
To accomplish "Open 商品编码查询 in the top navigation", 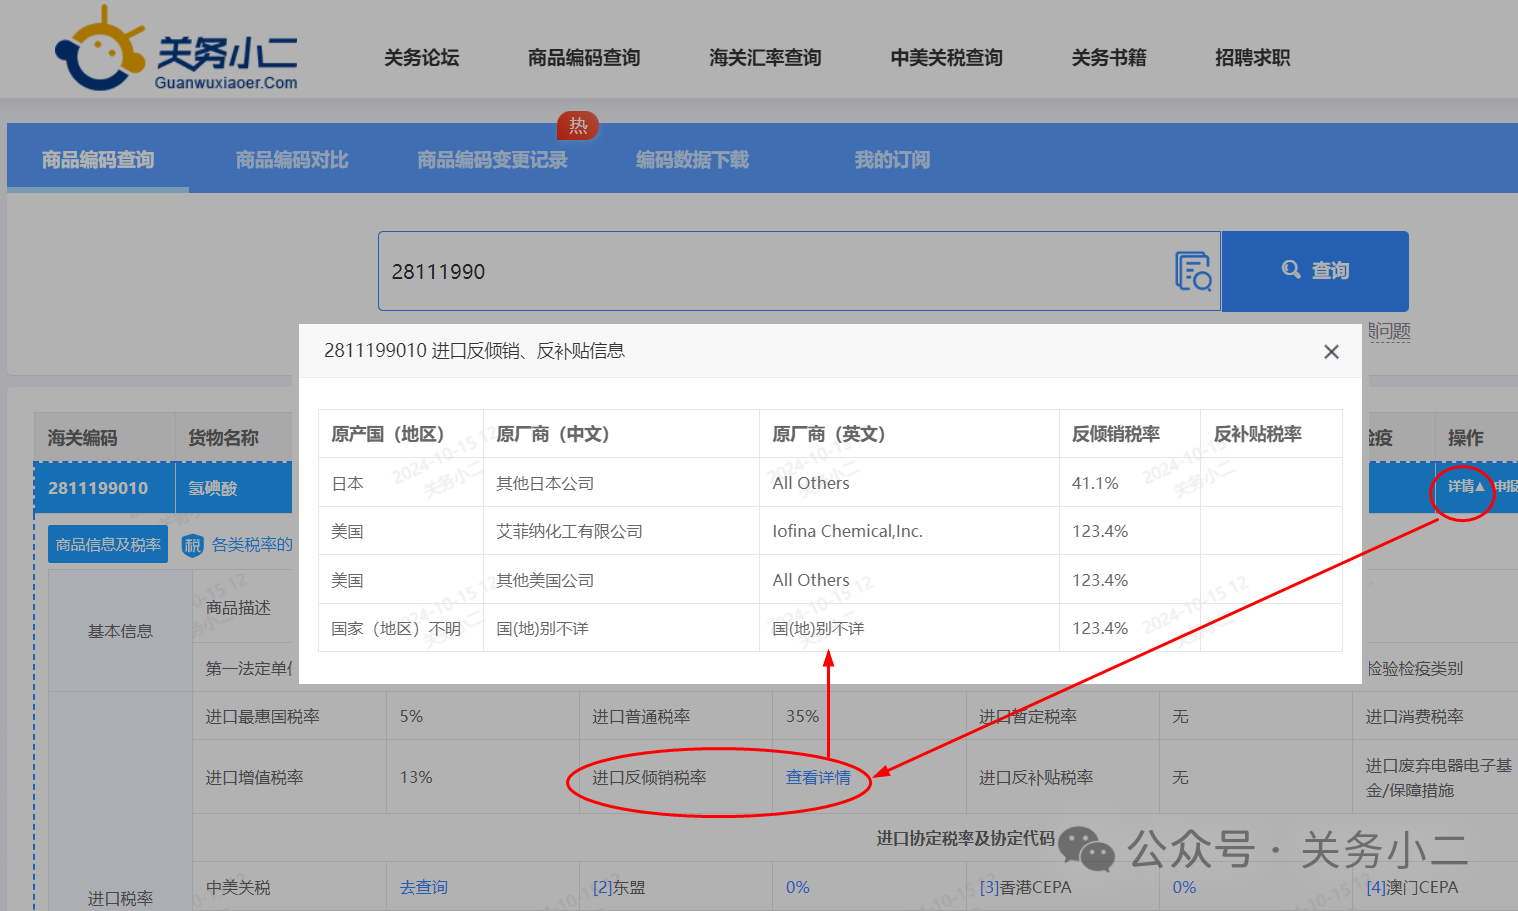I will [x=584, y=58].
